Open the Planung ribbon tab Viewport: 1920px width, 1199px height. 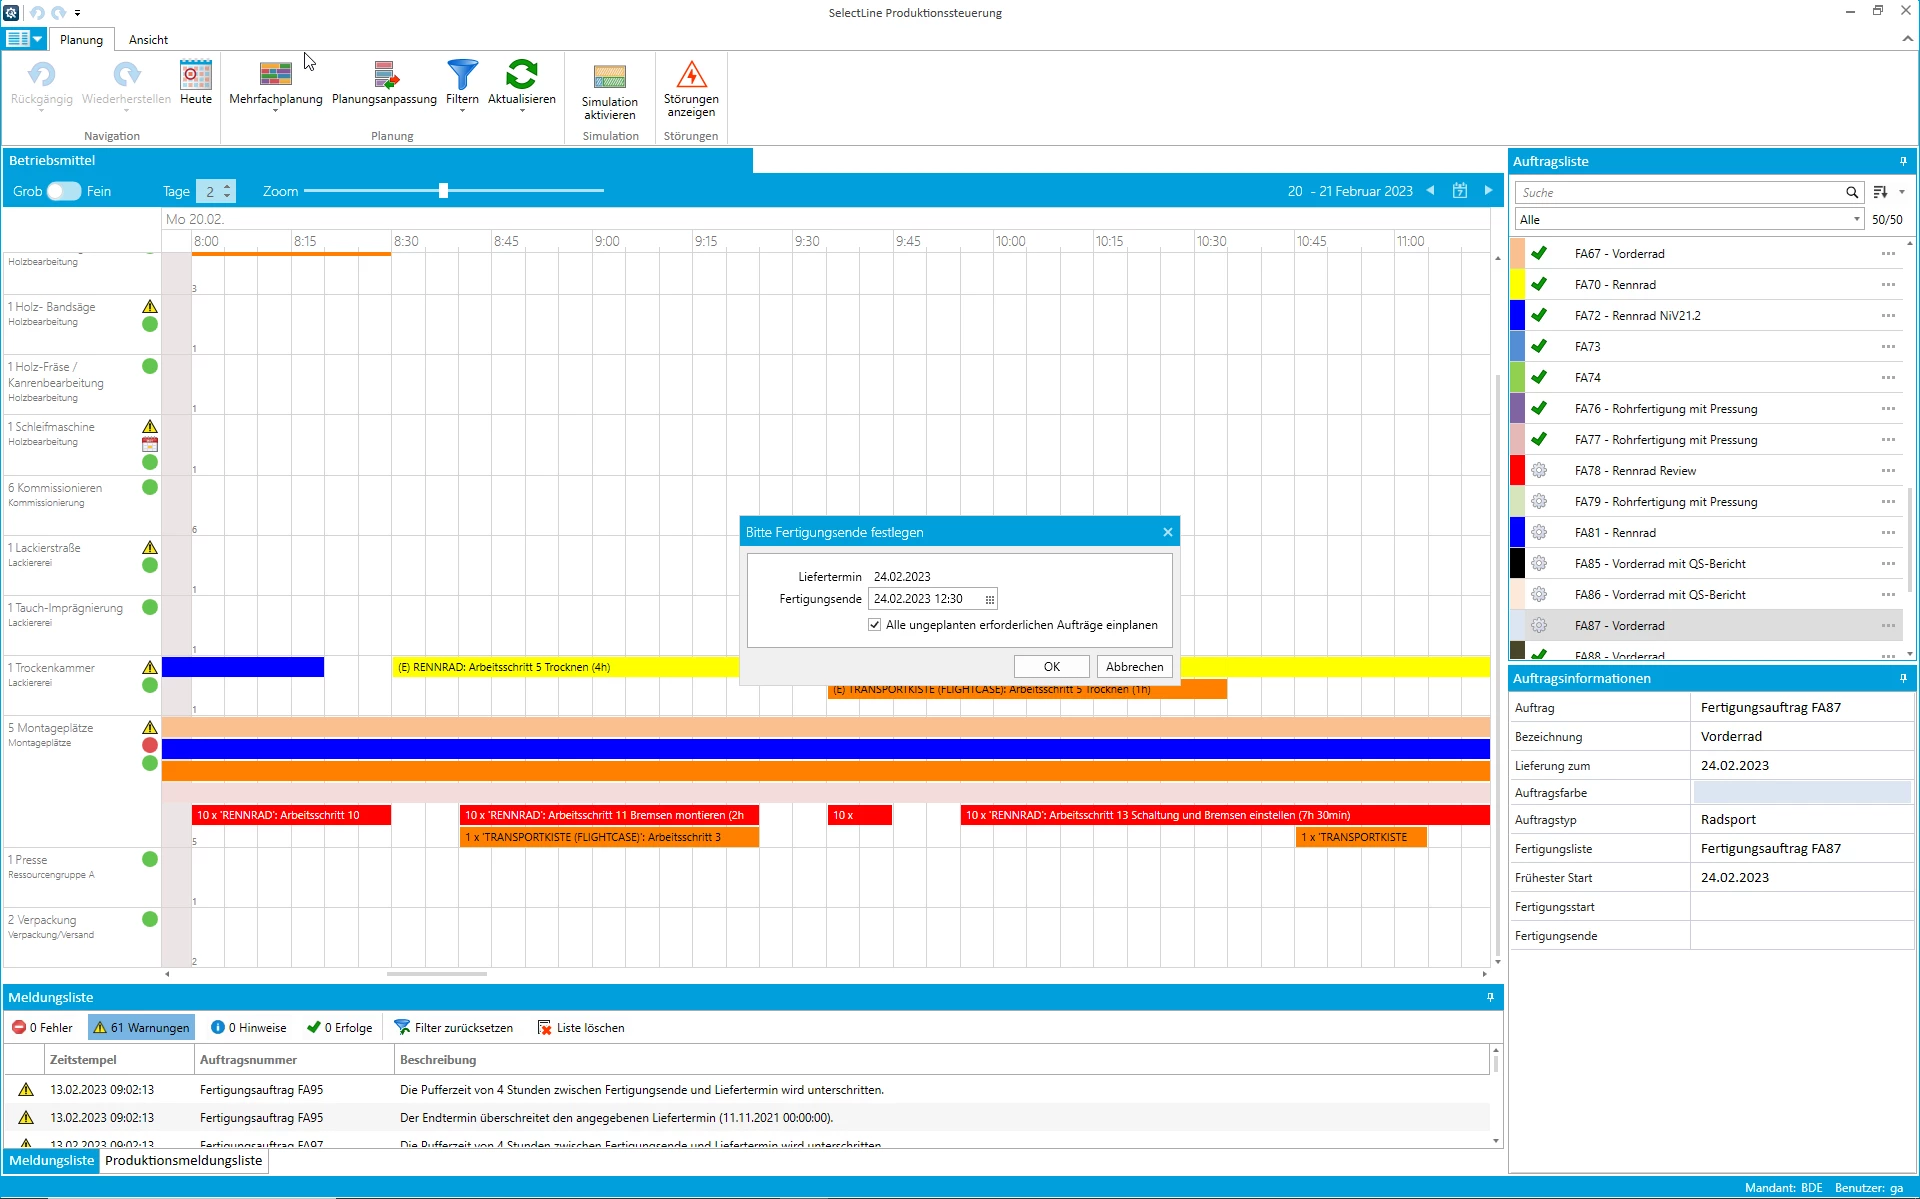(x=80, y=39)
